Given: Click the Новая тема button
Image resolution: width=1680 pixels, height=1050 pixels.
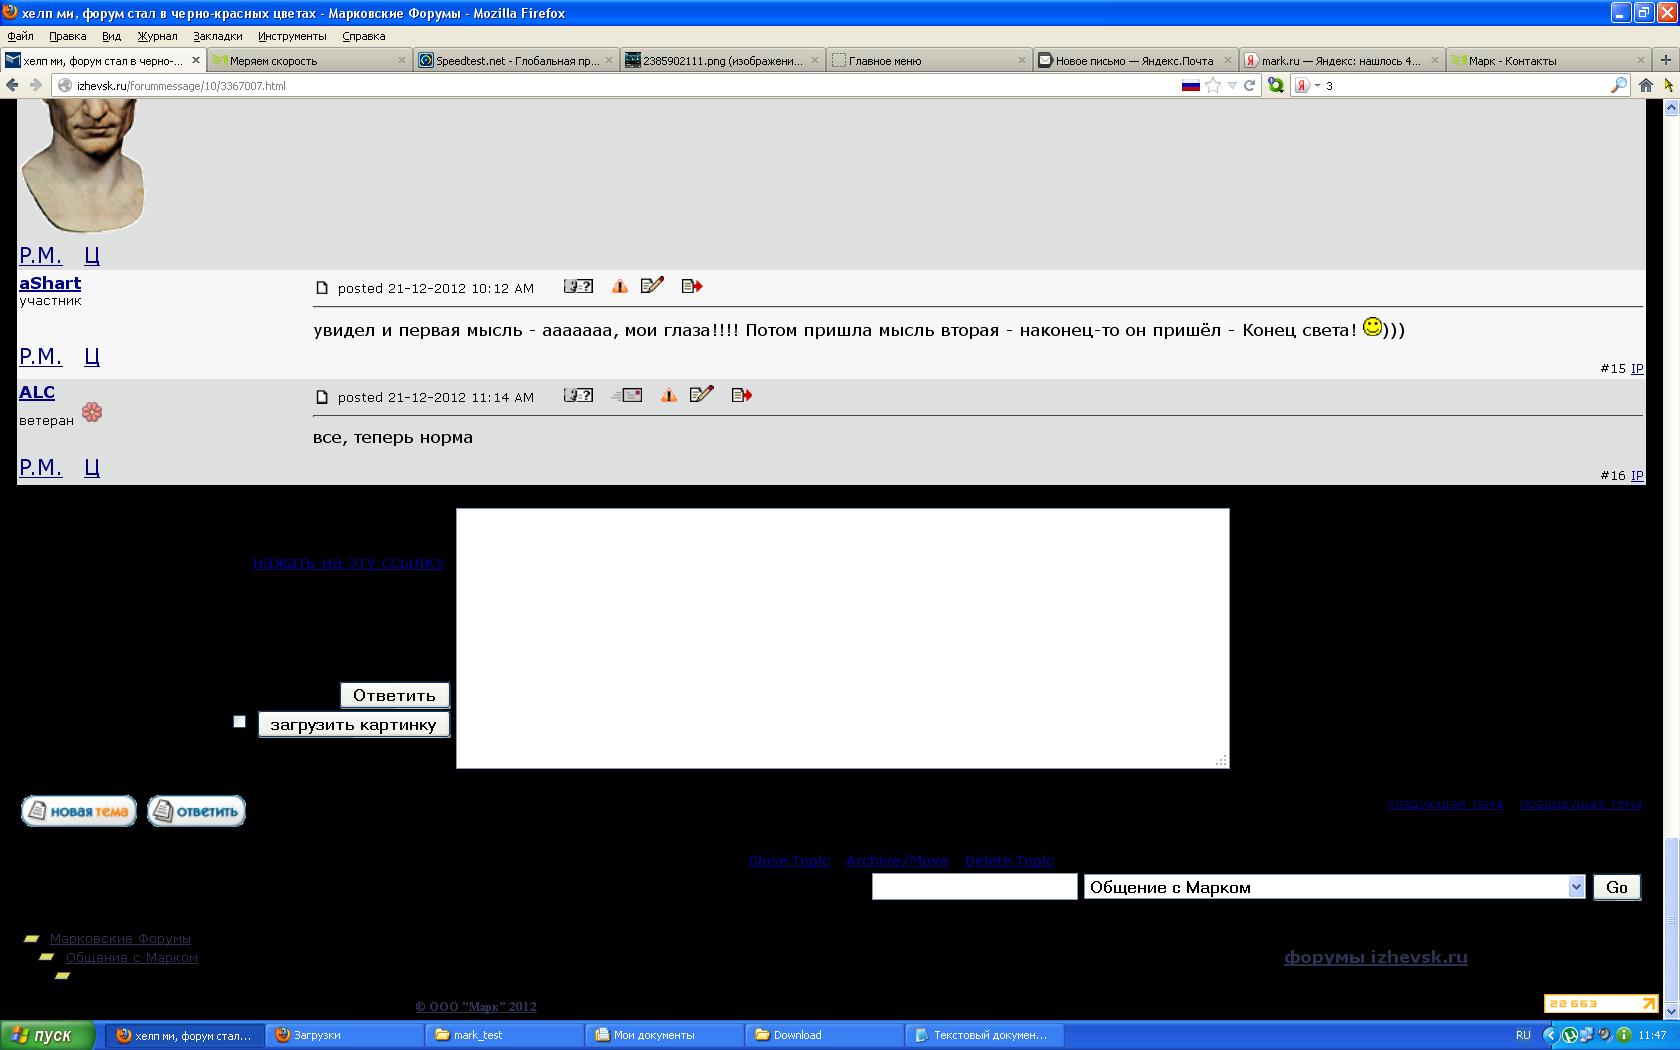Looking at the screenshot, I should coord(79,811).
